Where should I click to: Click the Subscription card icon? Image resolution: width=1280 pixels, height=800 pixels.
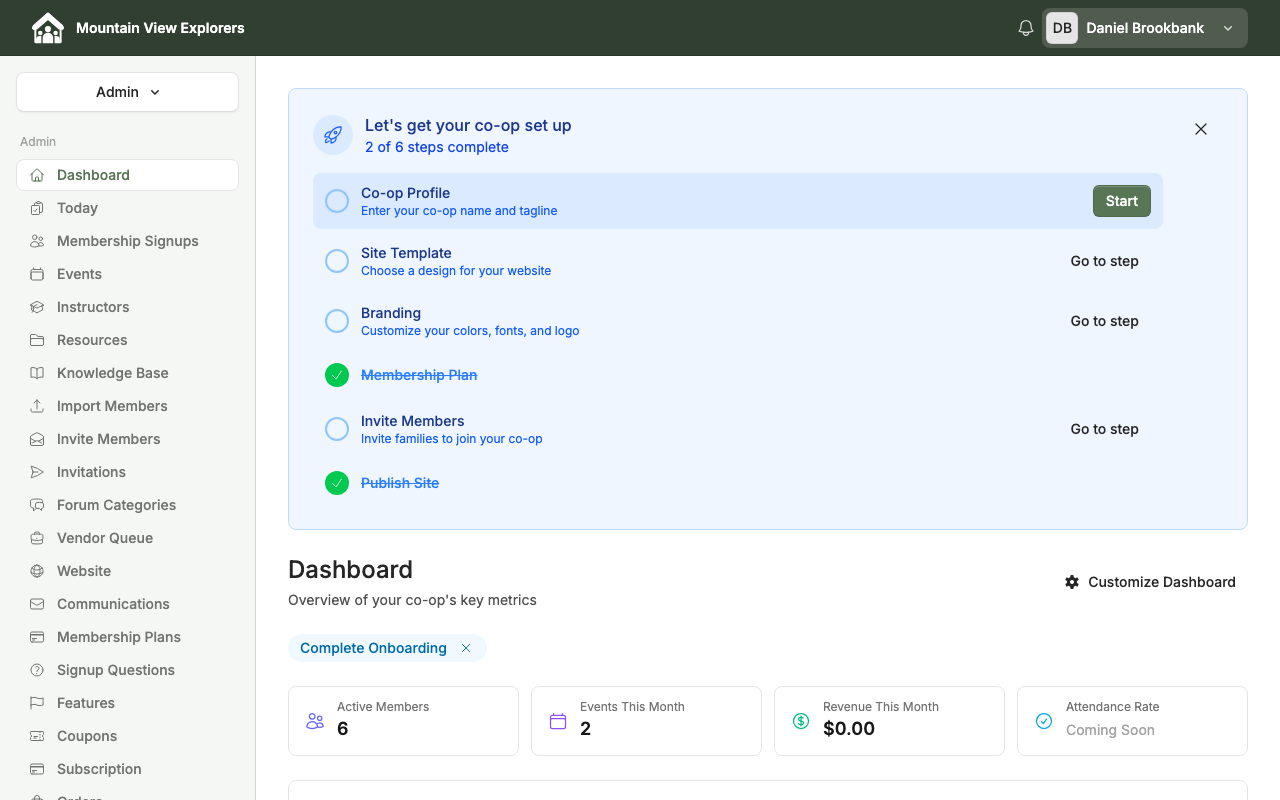[37, 769]
